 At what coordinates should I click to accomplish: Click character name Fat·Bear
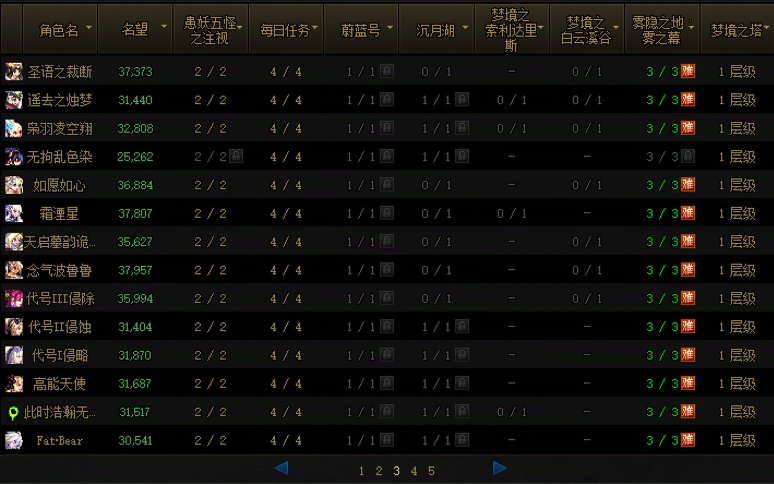click(x=59, y=441)
